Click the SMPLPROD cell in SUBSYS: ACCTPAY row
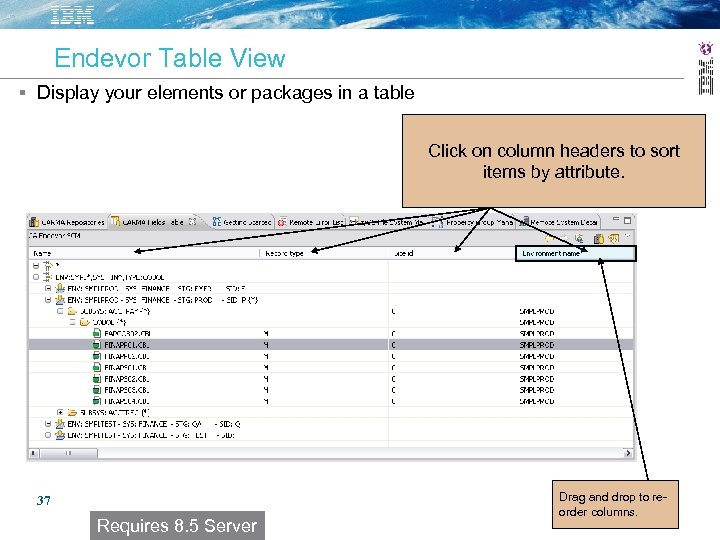The width and height of the screenshot is (720, 540). 537,311
